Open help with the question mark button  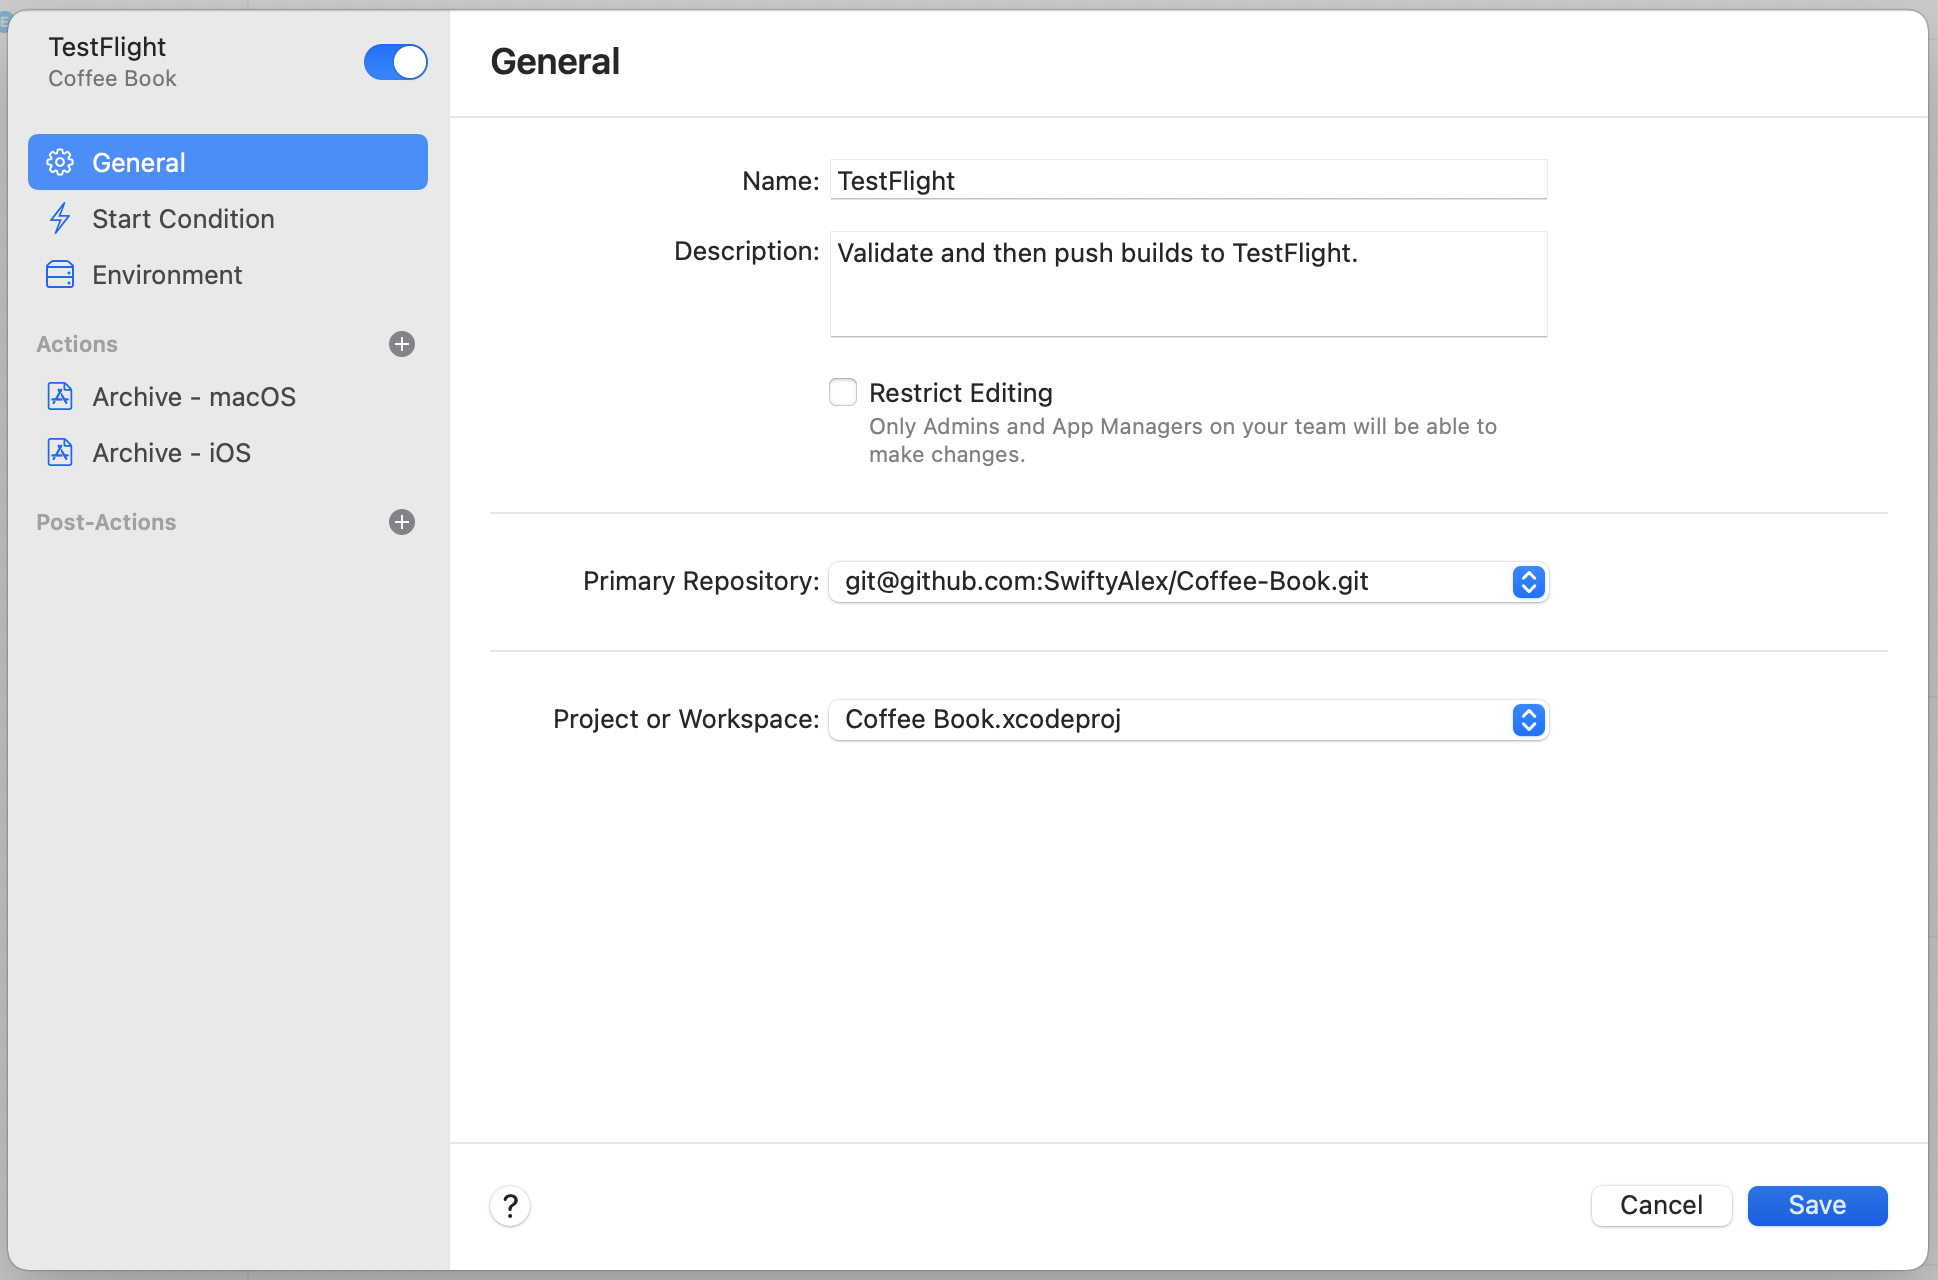tap(510, 1206)
